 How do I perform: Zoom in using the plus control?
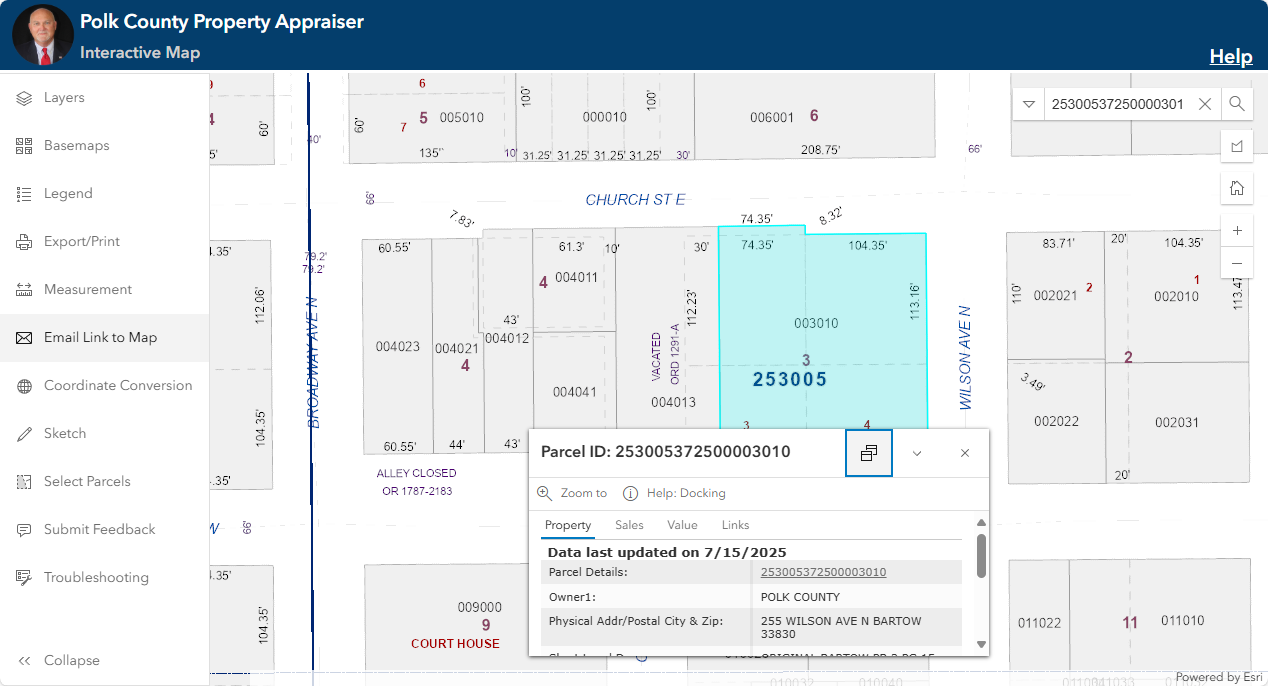(1237, 229)
